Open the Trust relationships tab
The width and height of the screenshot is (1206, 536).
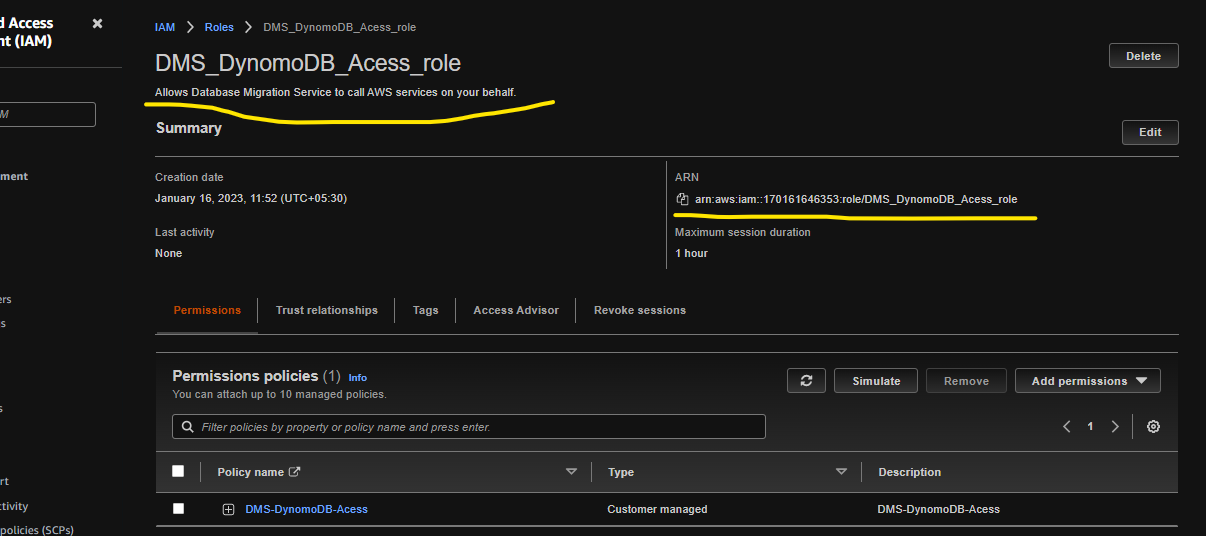327,310
